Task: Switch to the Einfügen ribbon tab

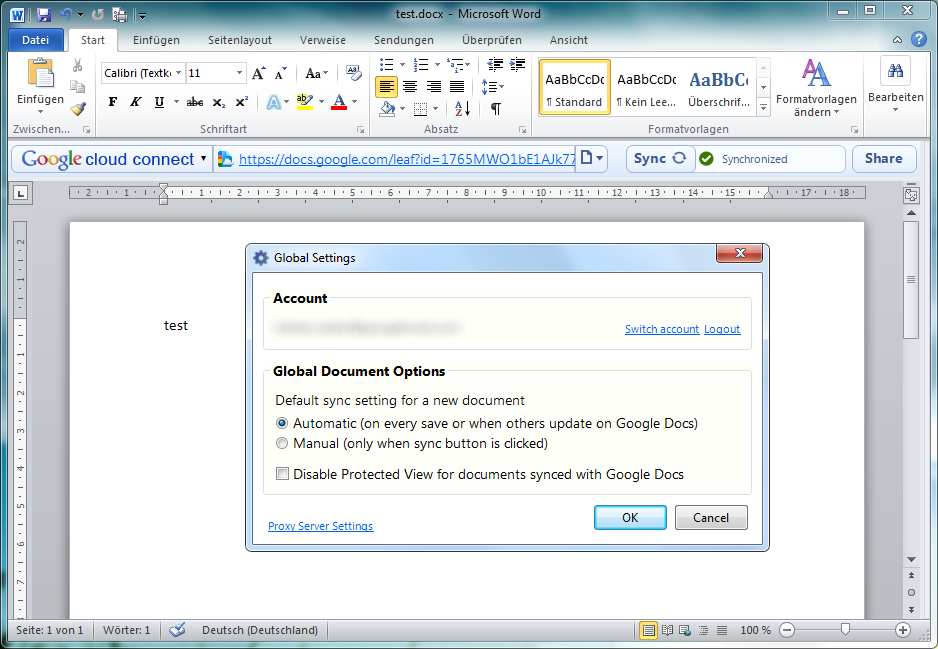Action: tap(156, 40)
